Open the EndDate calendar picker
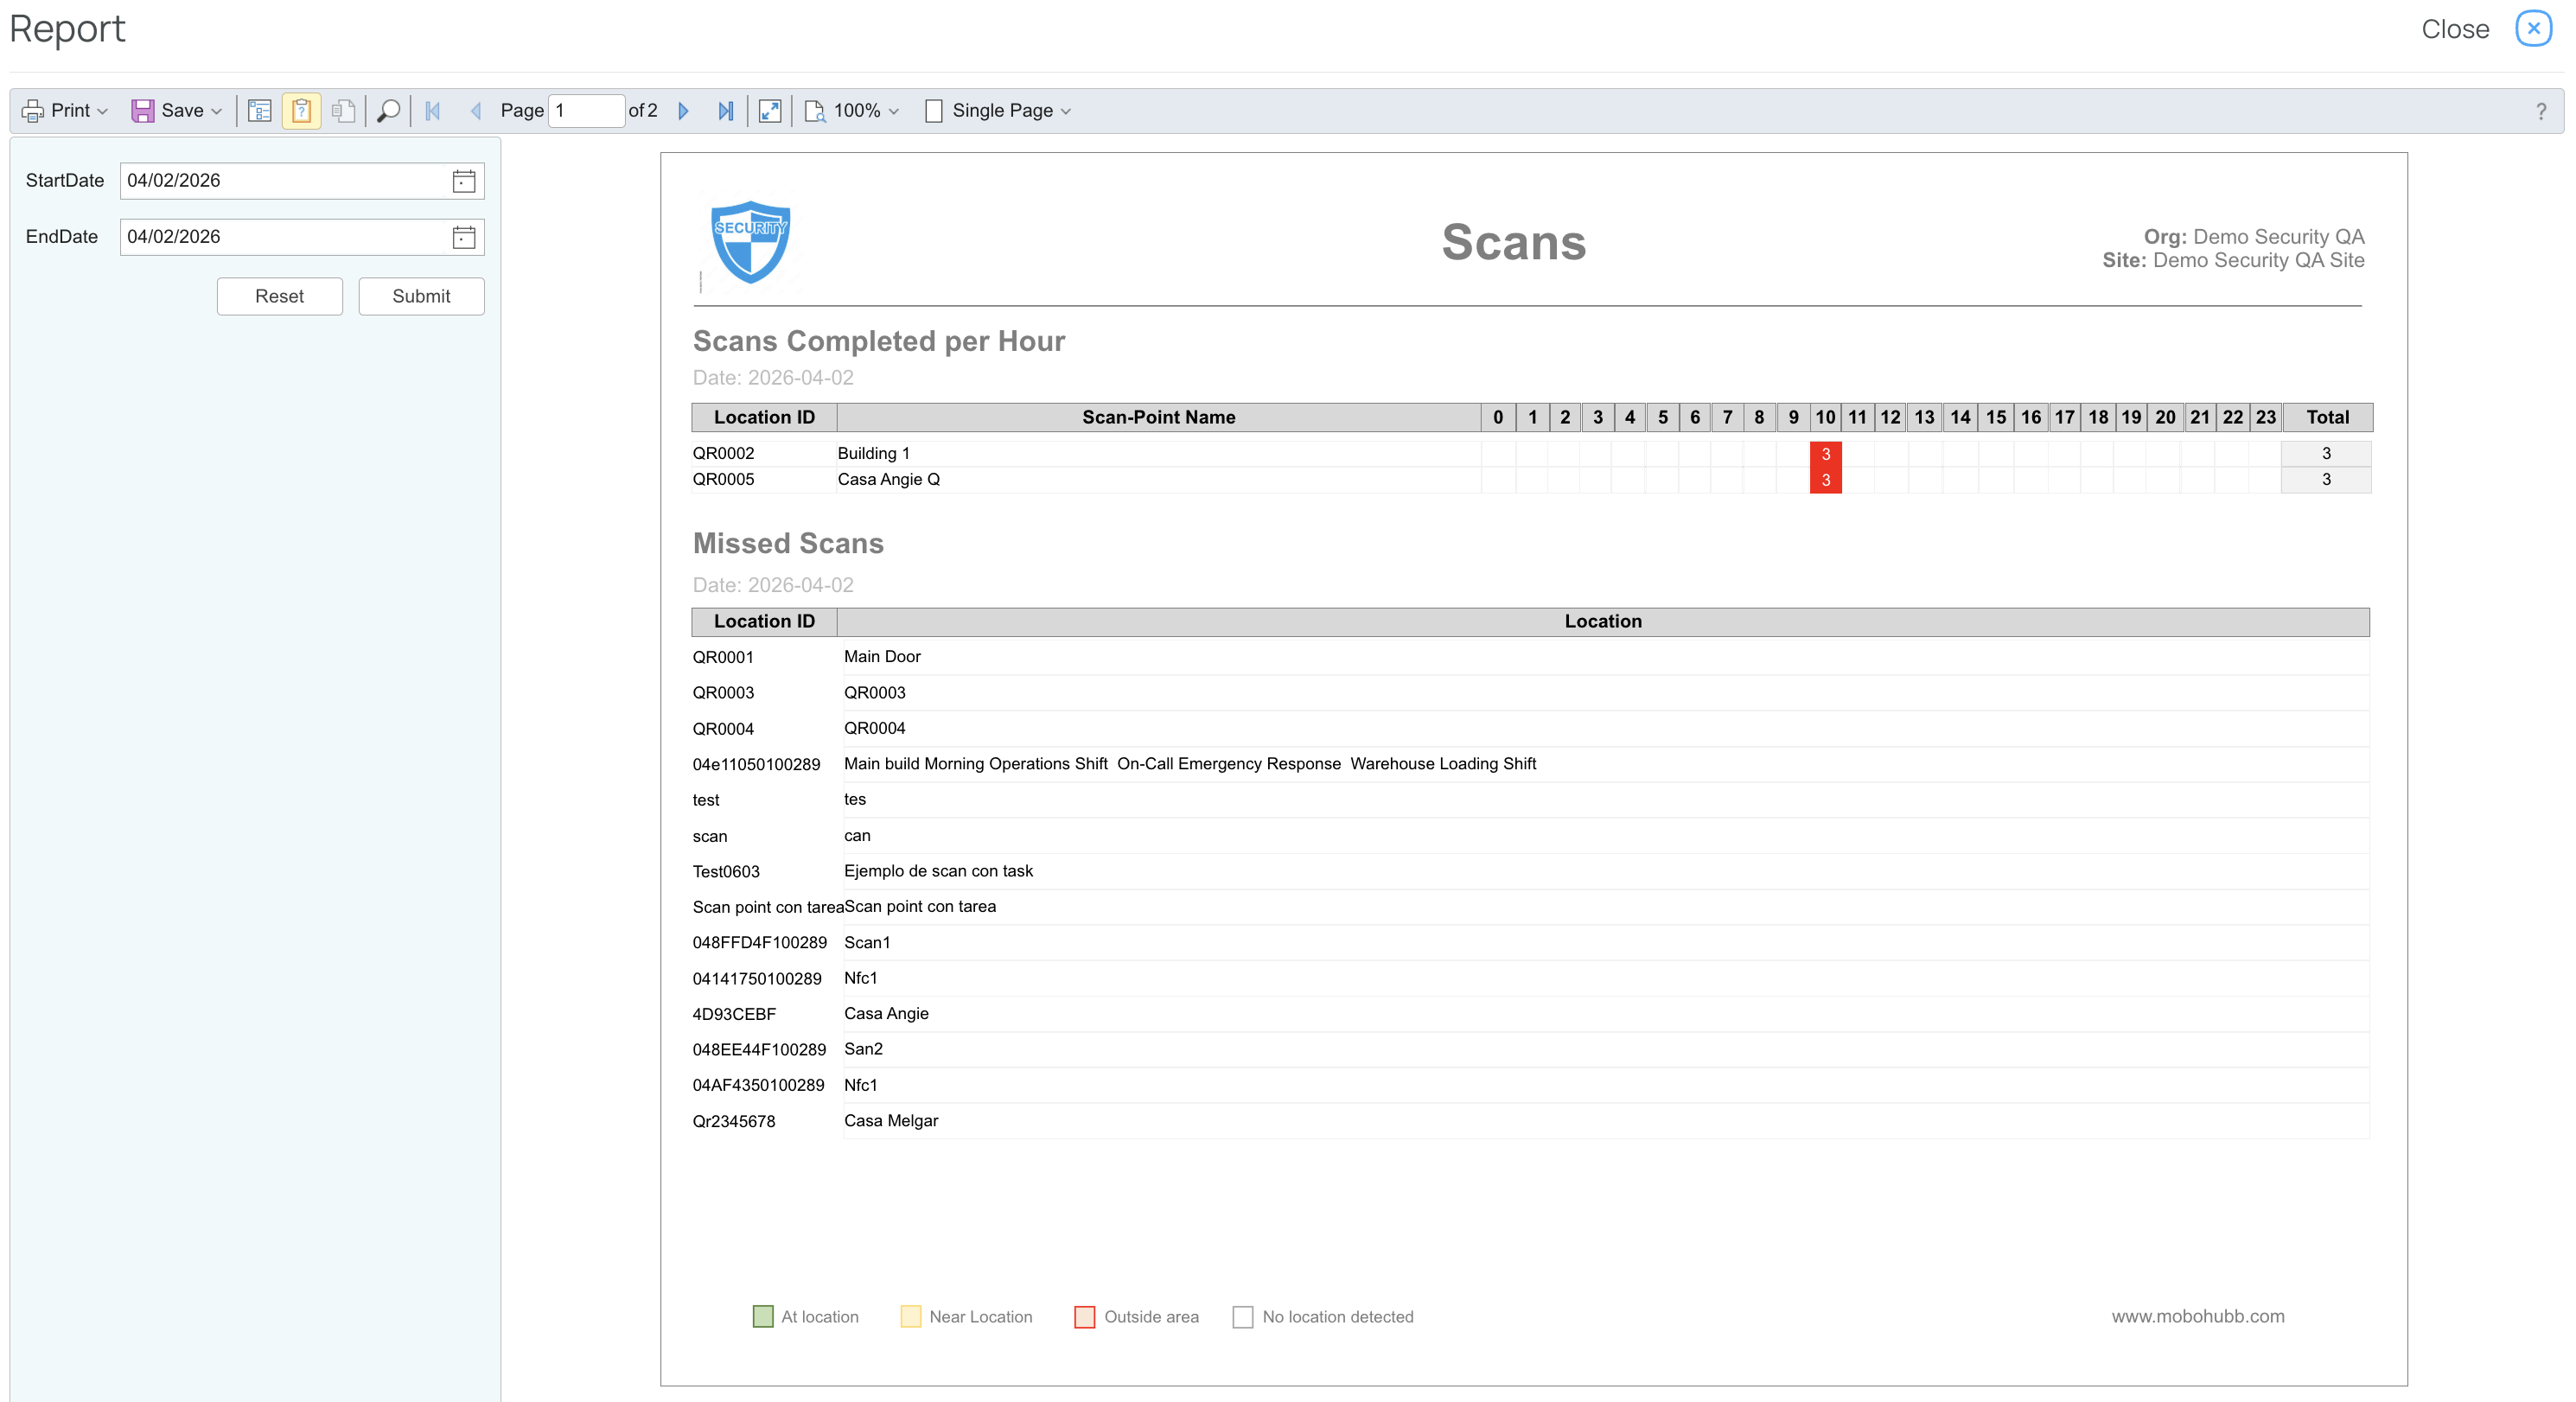Image resolution: width=2576 pixels, height=1402 pixels. tap(463, 237)
